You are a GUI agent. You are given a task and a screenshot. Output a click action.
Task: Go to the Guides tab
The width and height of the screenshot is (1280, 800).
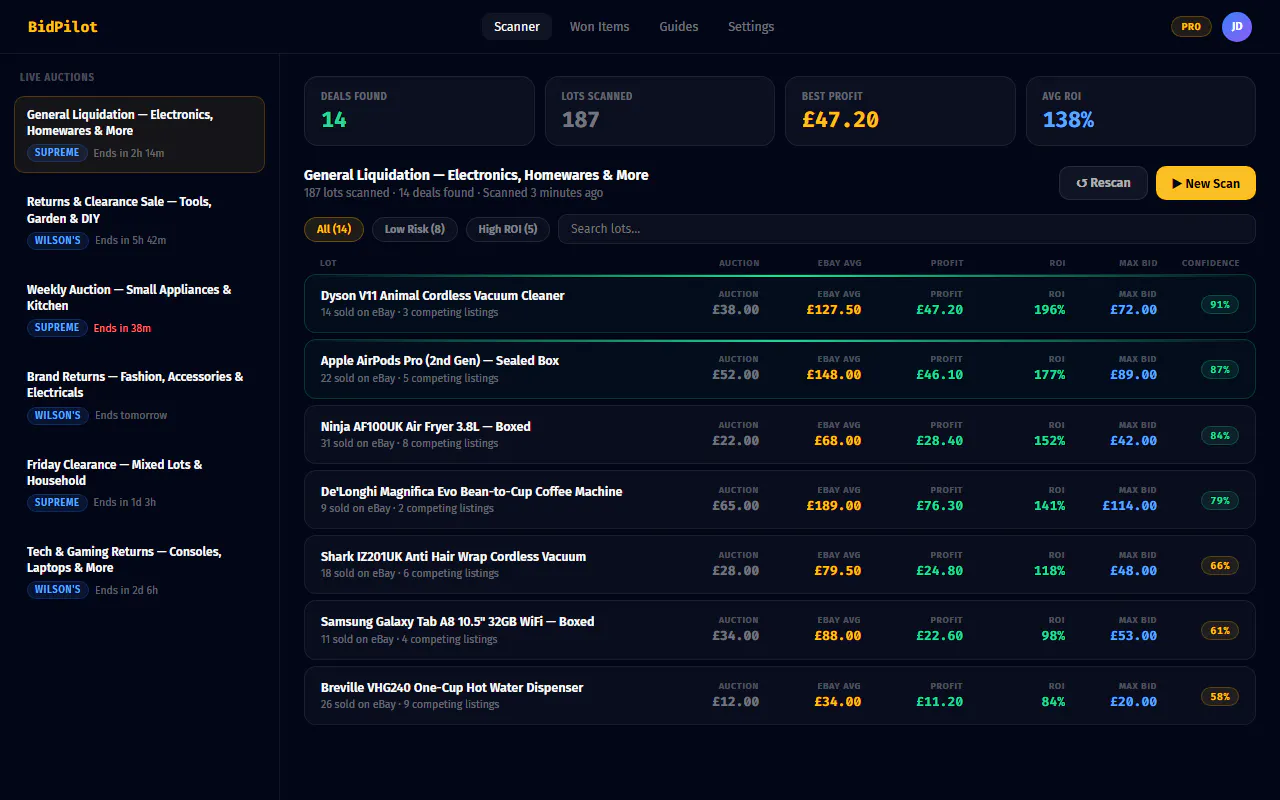point(679,27)
